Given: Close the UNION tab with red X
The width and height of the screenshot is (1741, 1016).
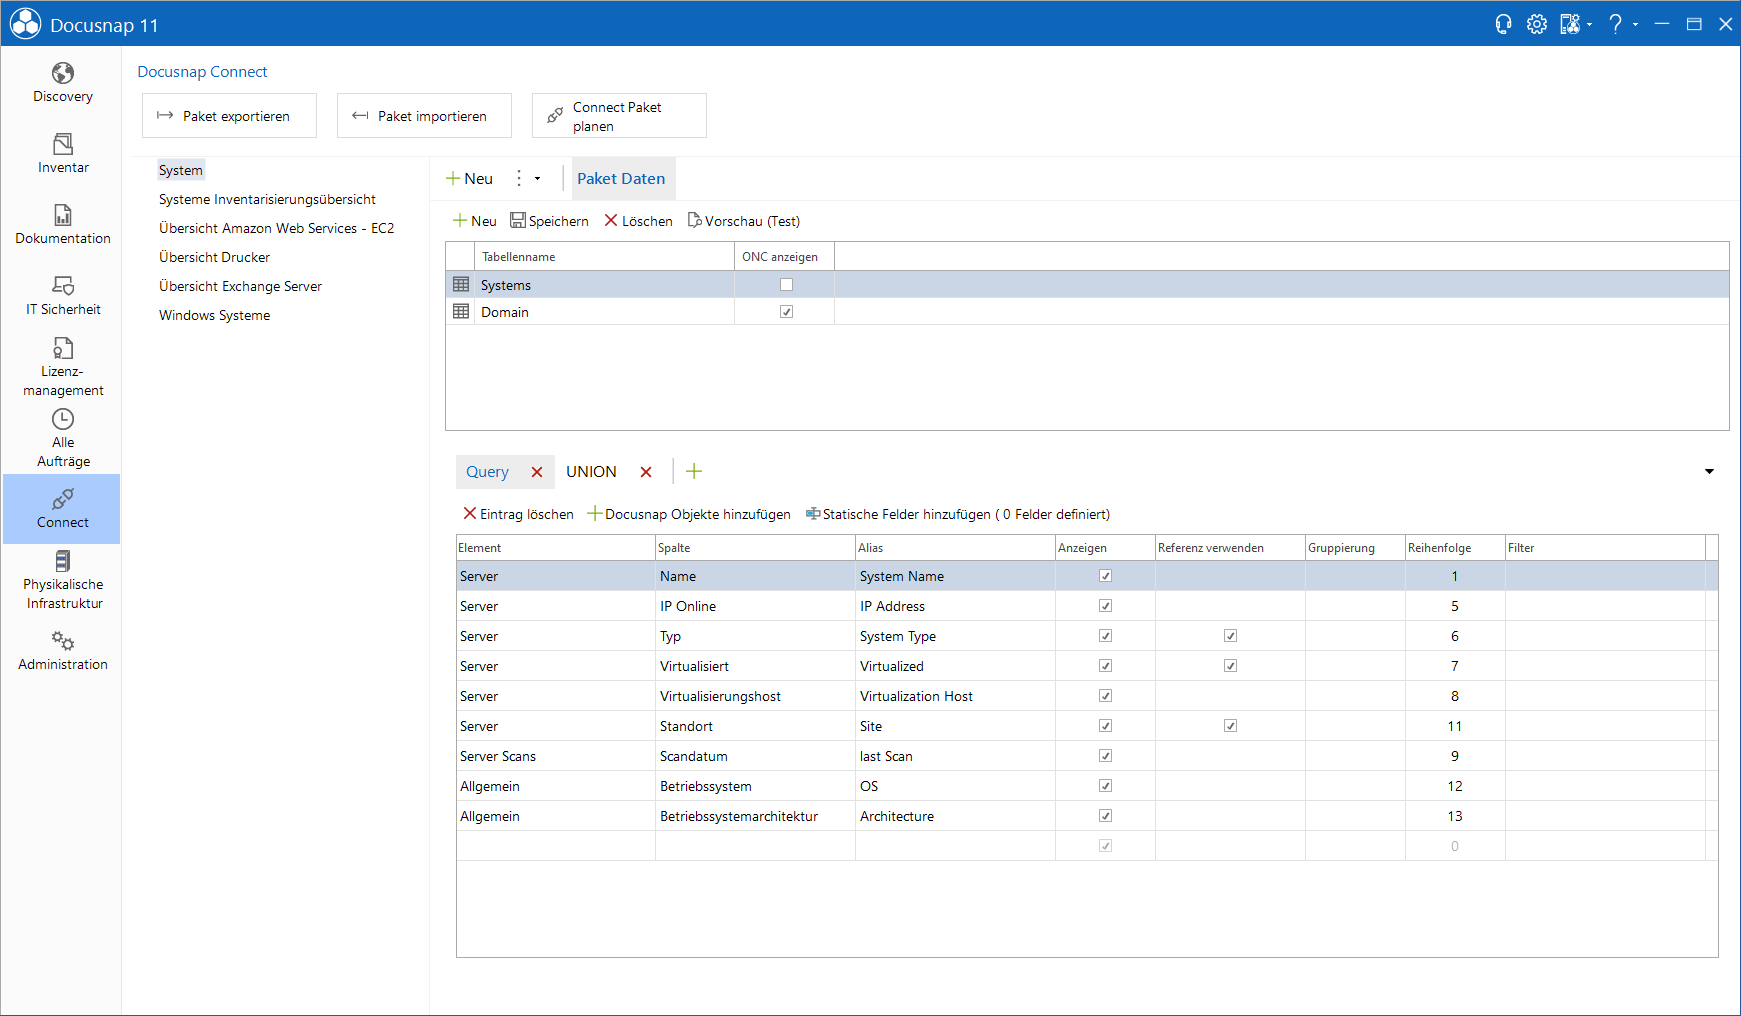Looking at the screenshot, I should pyautogui.click(x=646, y=472).
